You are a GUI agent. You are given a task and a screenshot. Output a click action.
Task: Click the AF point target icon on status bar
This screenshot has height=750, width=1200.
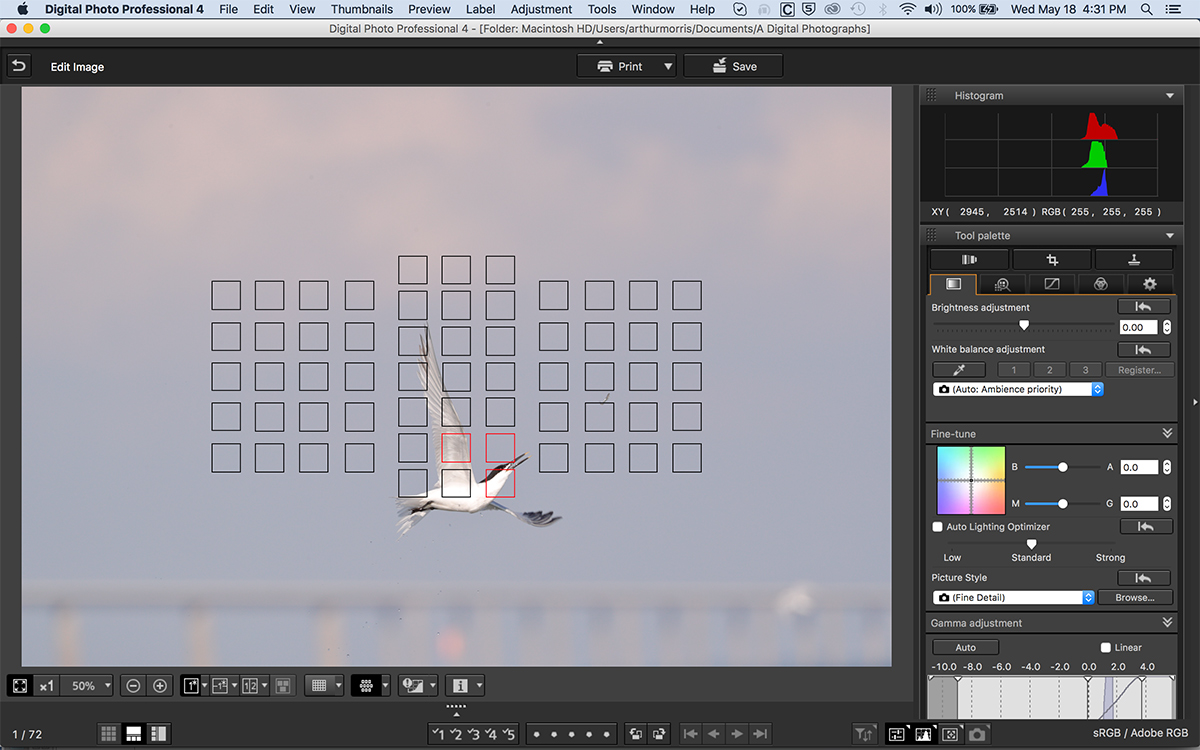pos(950,734)
